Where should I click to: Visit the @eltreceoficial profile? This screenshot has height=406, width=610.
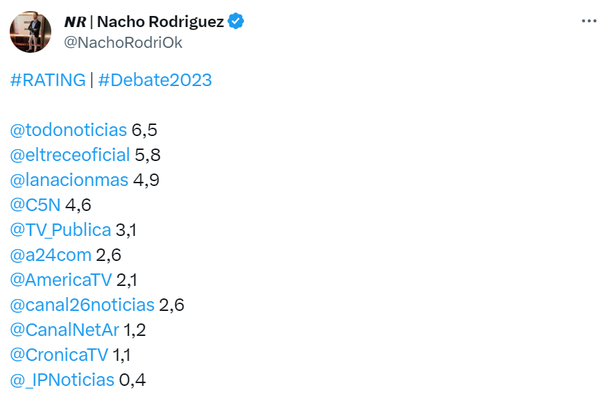[70, 155]
